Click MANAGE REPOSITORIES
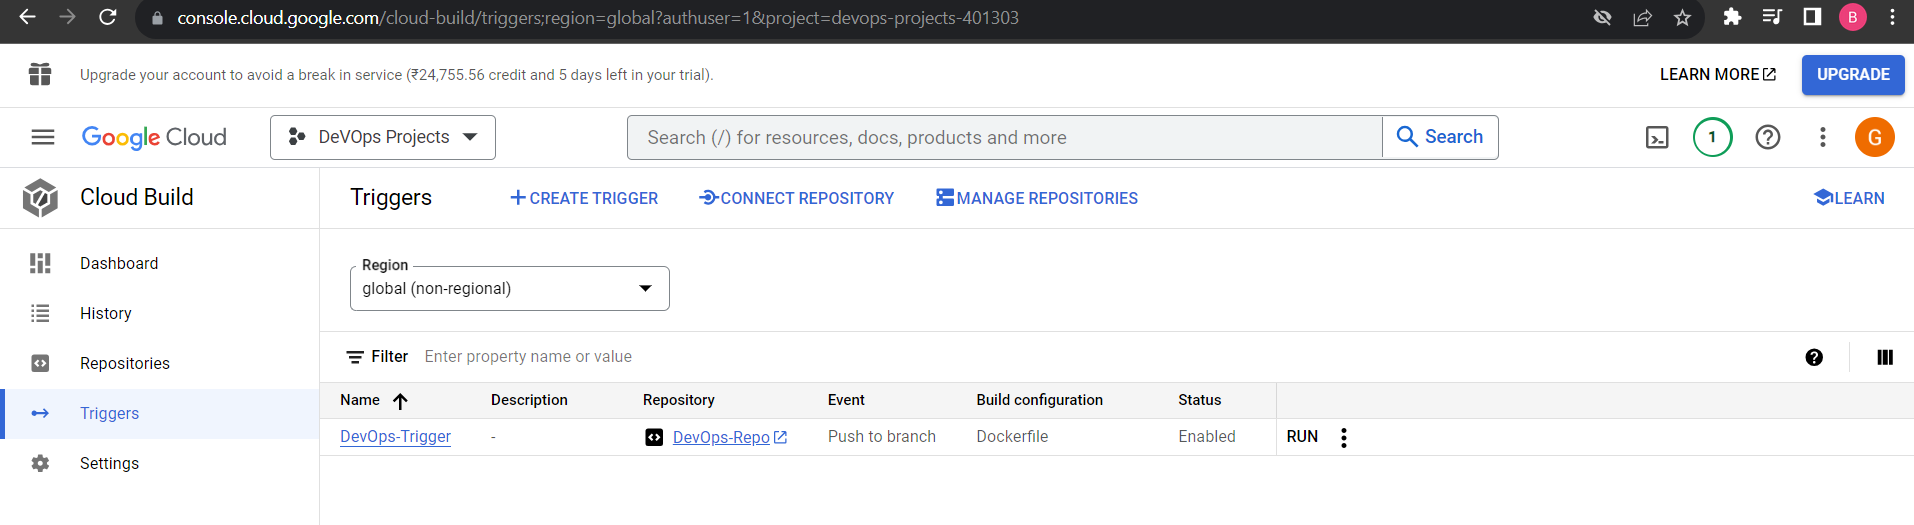The height and width of the screenshot is (525, 1914). click(x=1037, y=198)
